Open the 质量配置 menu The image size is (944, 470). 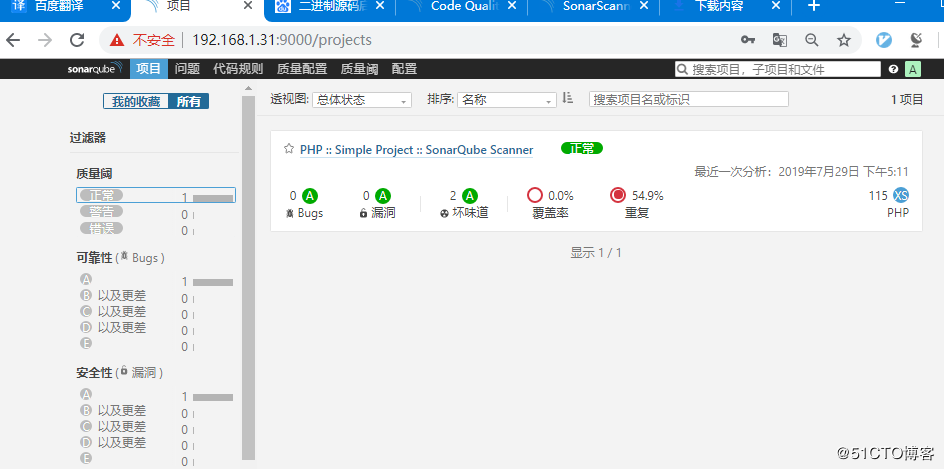pos(302,69)
